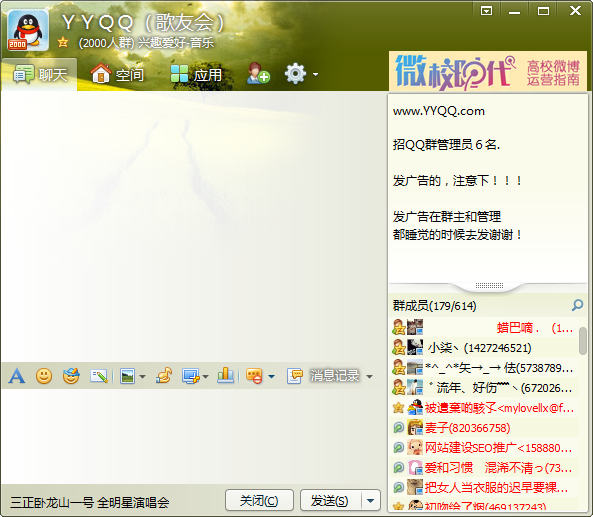Open the 微校时代 banner ad
Image resolution: width=593 pixels, height=517 pixels.
[488, 71]
